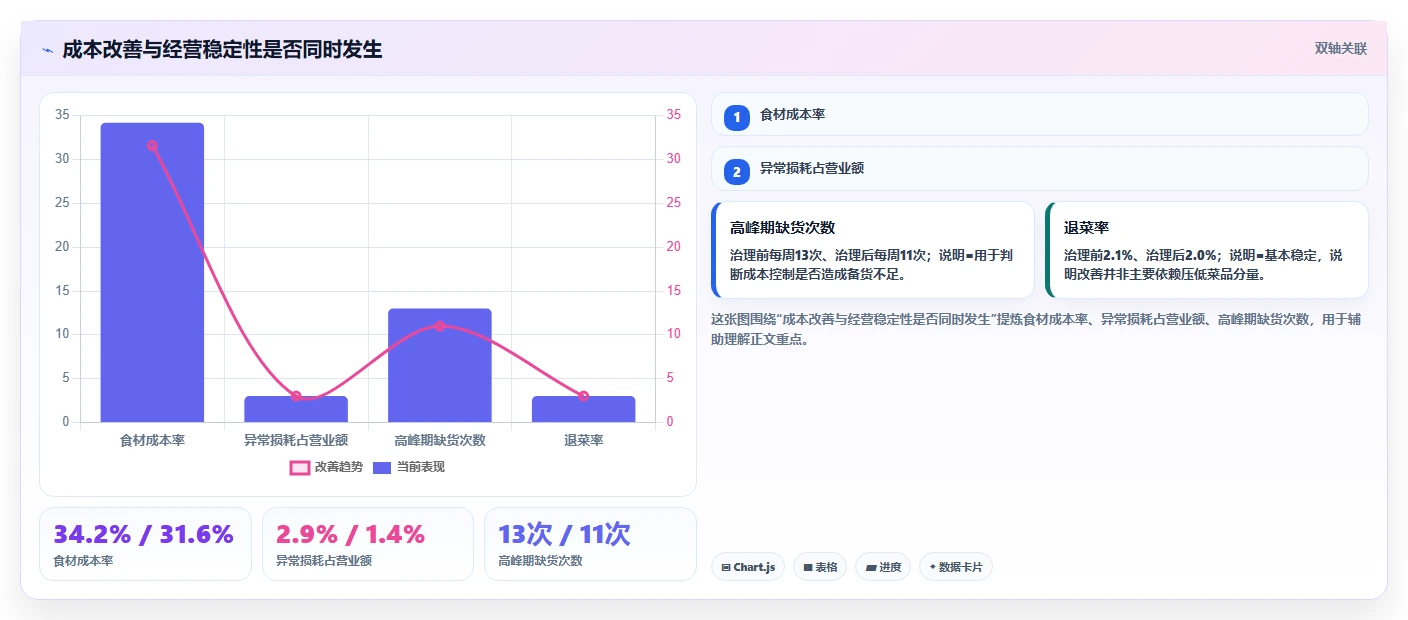The height and width of the screenshot is (620, 1408).
Task: Click the 食材成本率 bar in chart
Action: 152,272
